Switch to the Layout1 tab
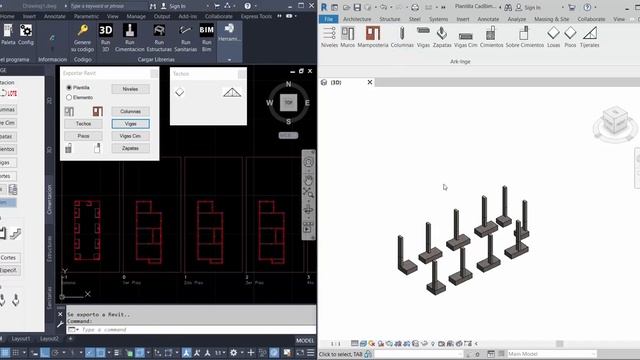Screen dimensions: 640x360 coord(21,339)
